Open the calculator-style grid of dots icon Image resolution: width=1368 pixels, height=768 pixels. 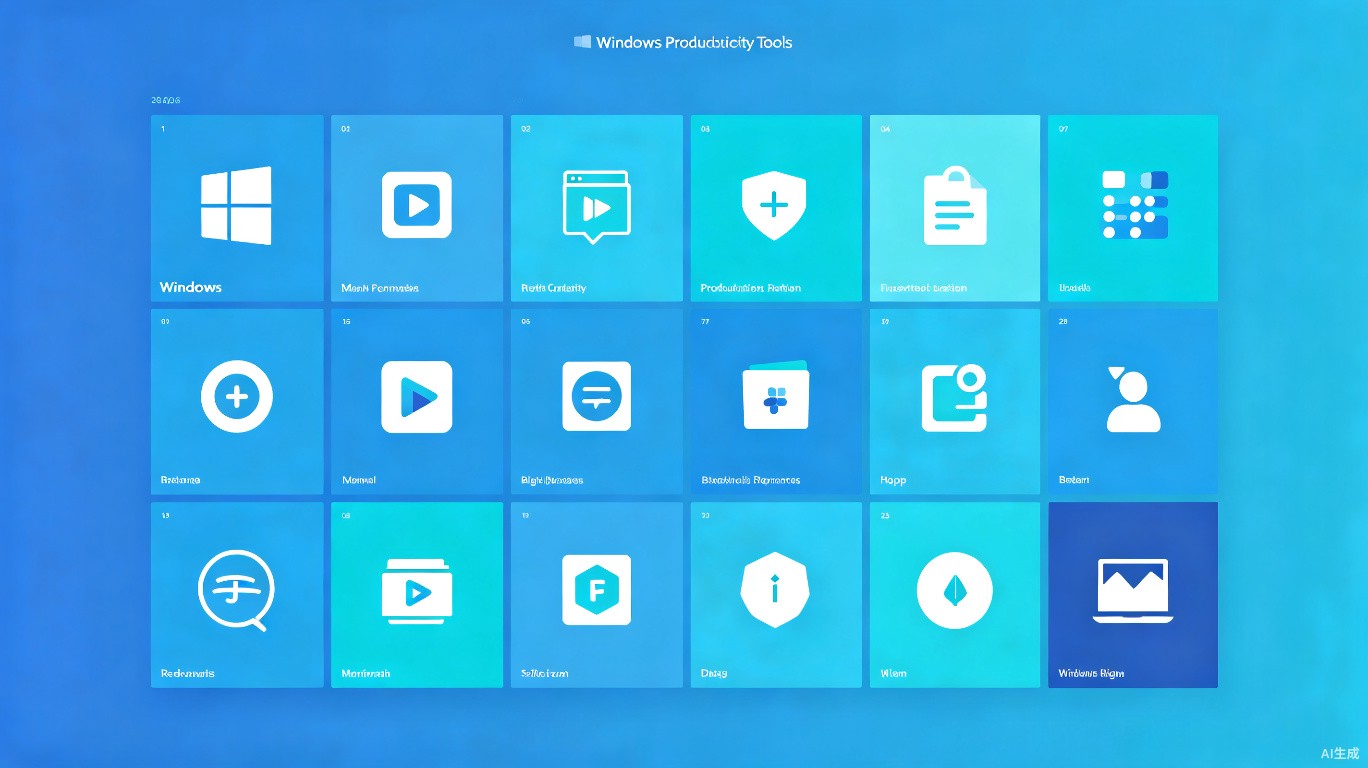click(1135, 205)
